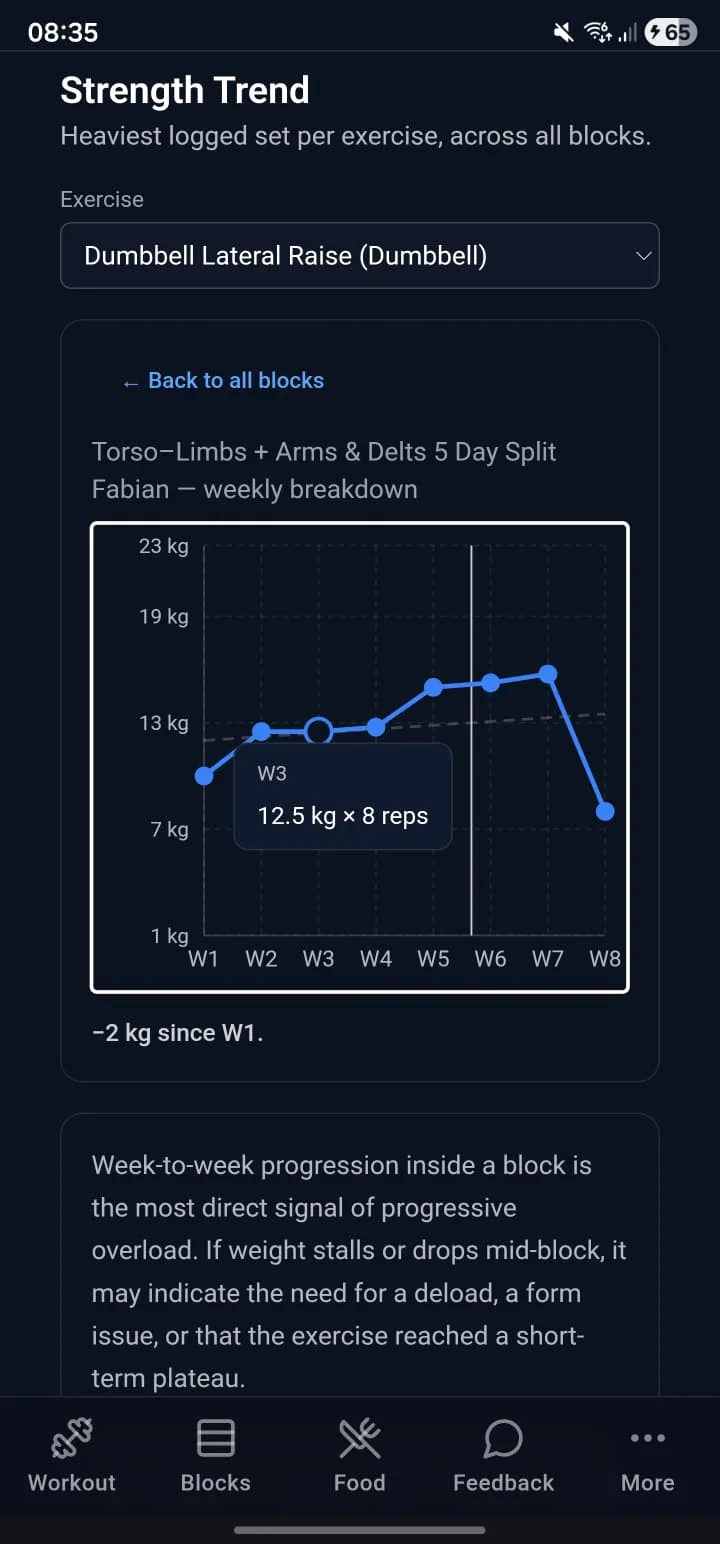Open the Workout dumbbell icon
The image size is (720, 1544).
[x=72, y=1438]
